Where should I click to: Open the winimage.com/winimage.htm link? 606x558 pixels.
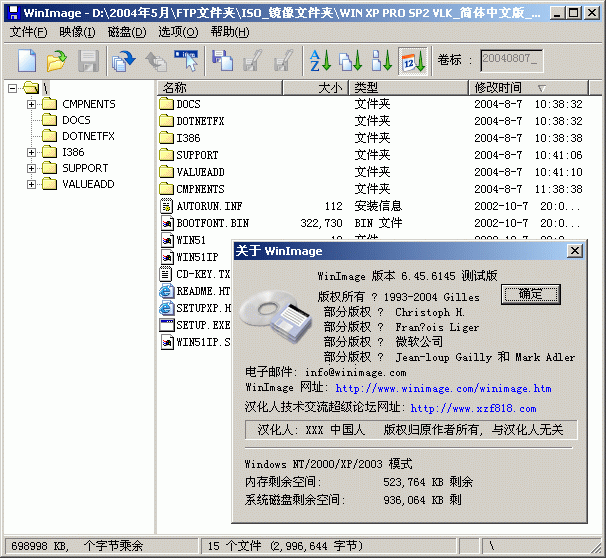tap(443, 388)
